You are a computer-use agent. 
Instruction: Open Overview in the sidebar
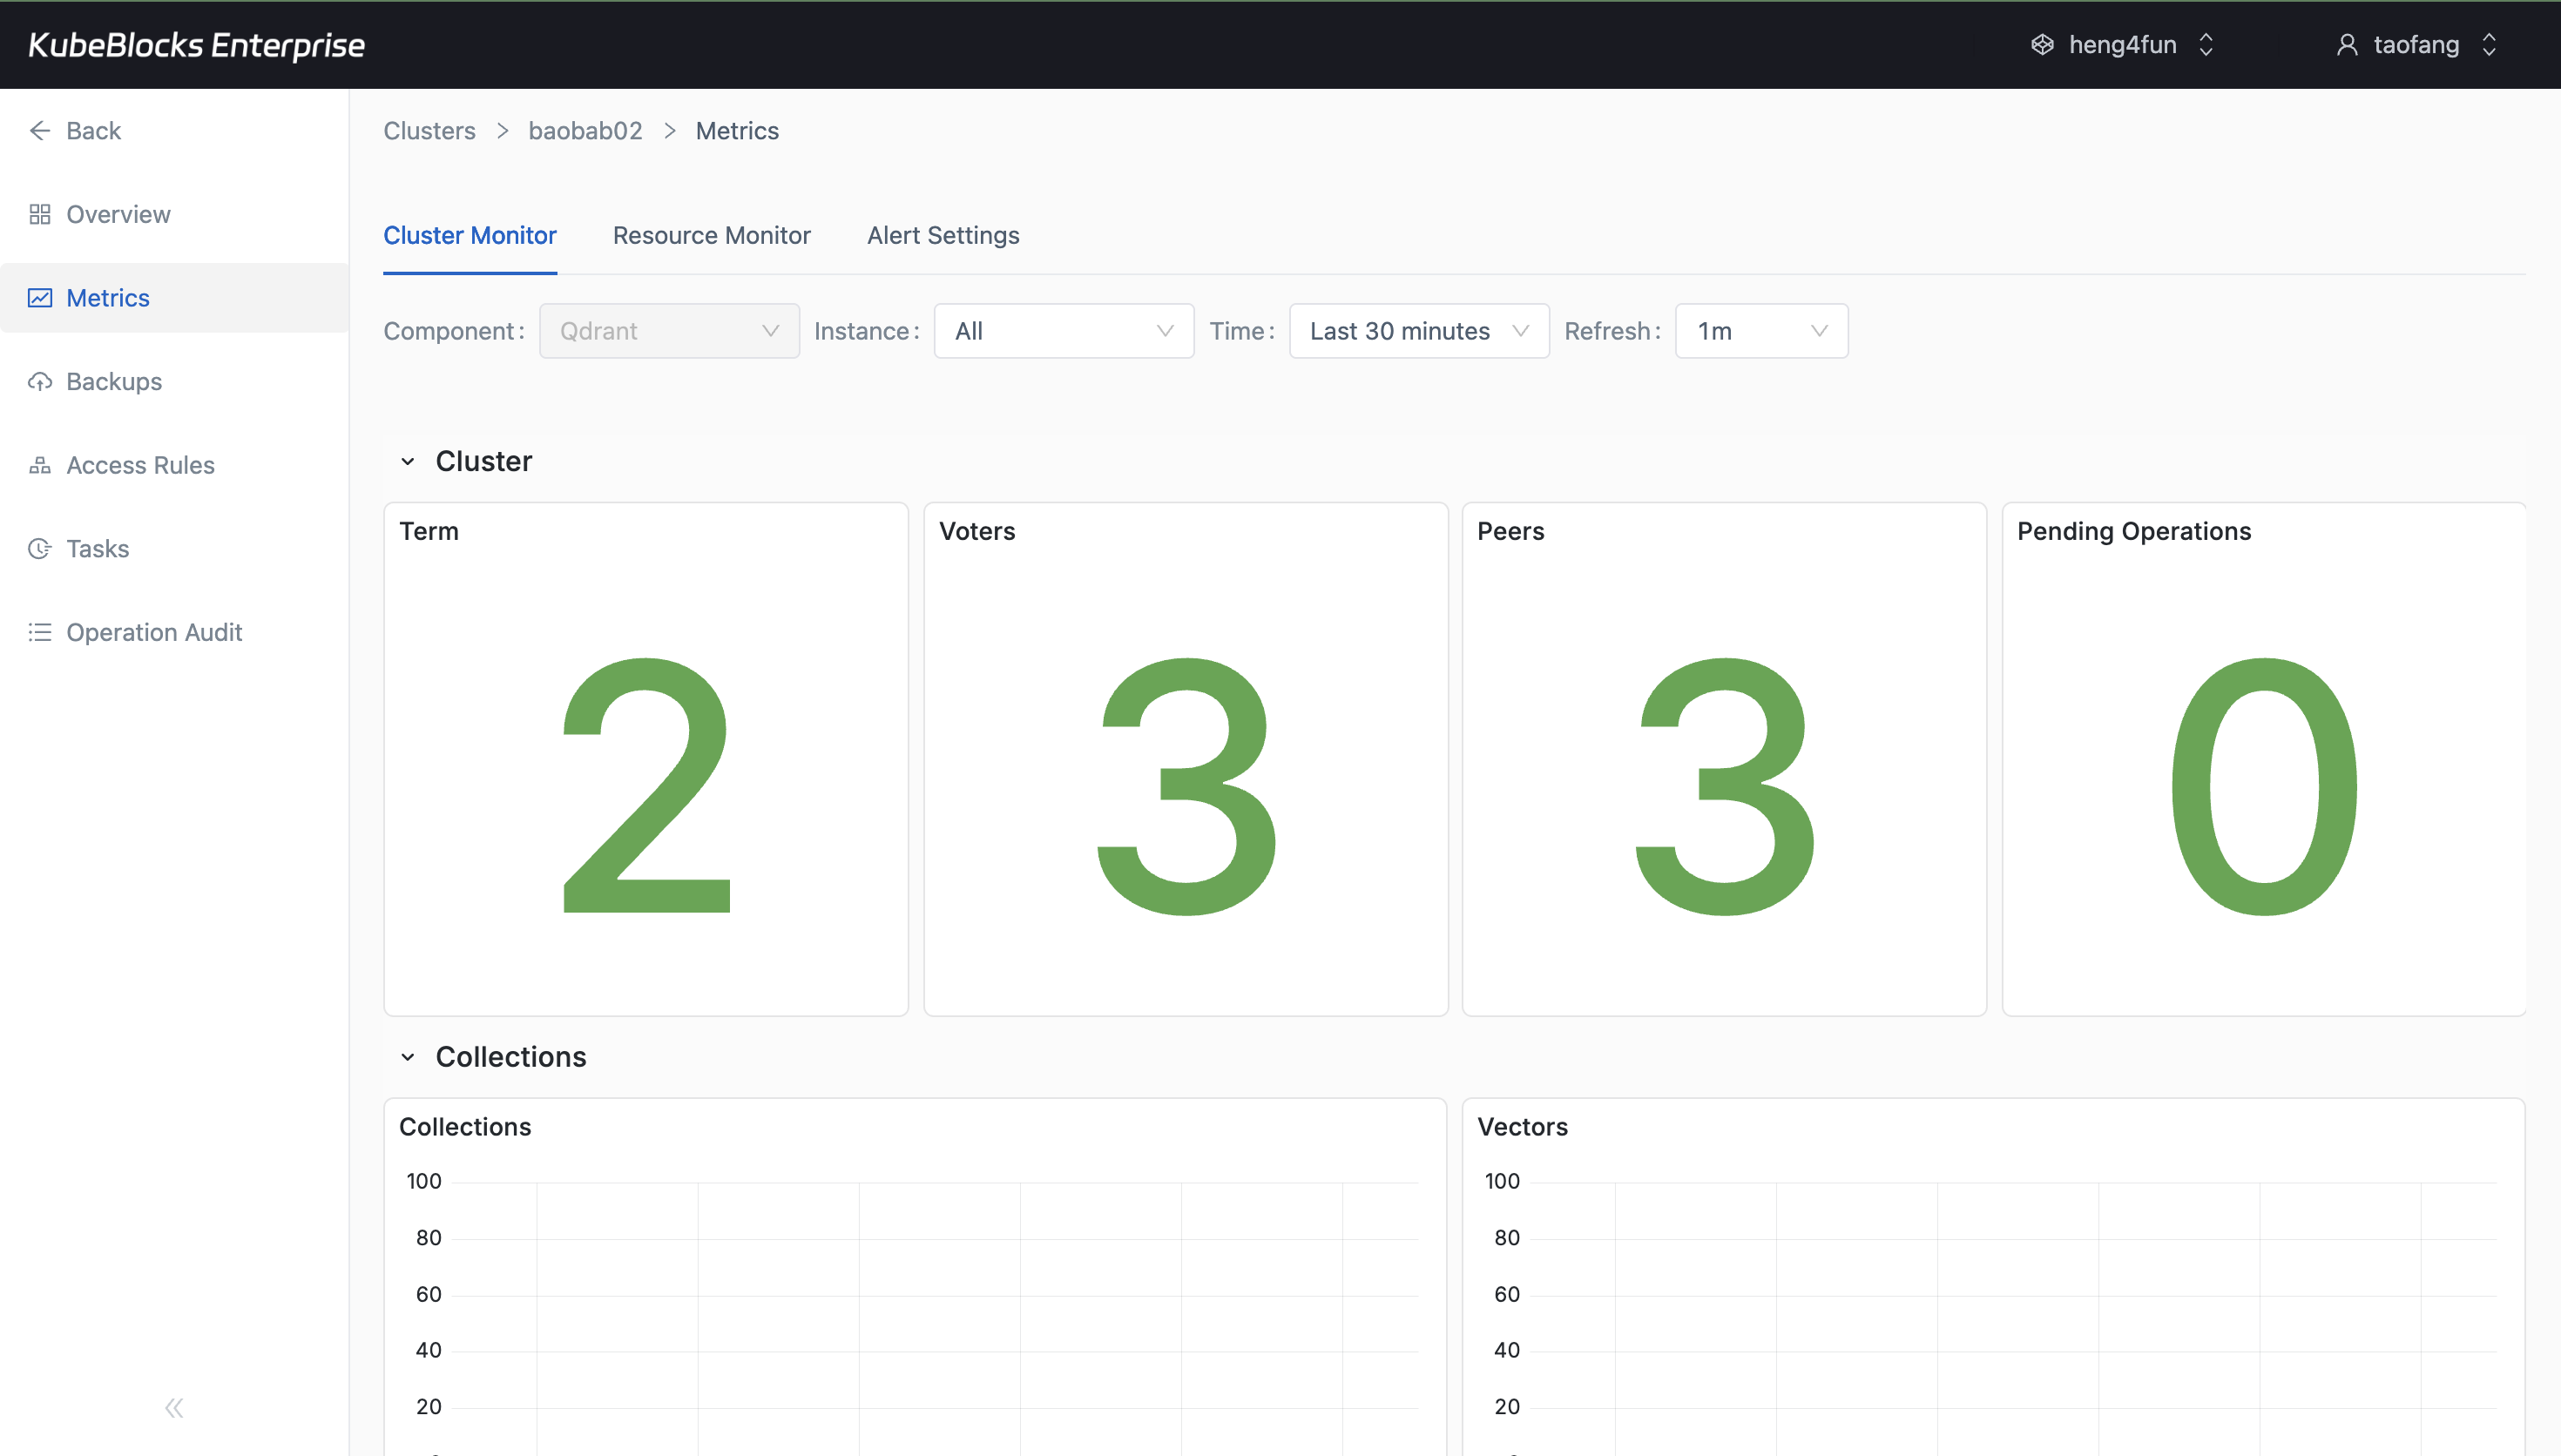click(x=174, y=214)
